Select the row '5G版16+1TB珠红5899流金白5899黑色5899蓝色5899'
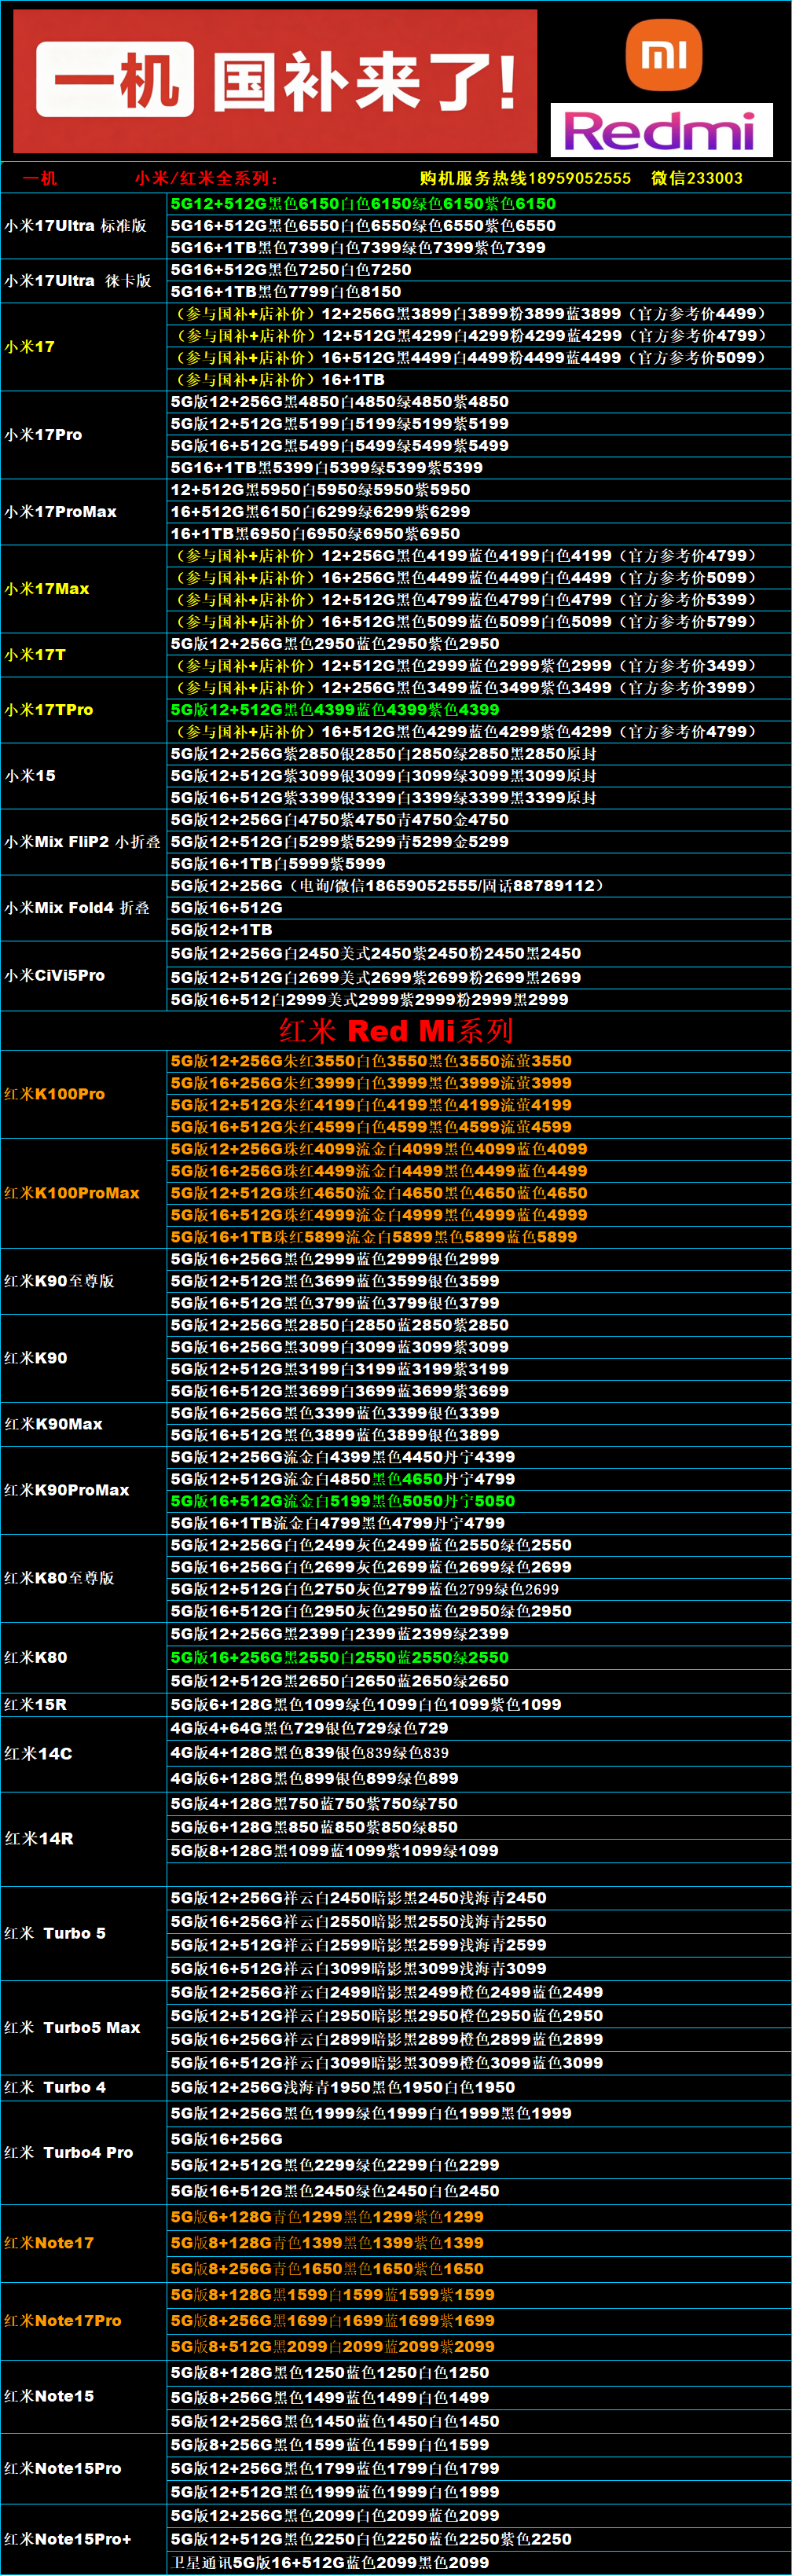The width and height of the screenshot is (792, 2576). click(479, 1237)
